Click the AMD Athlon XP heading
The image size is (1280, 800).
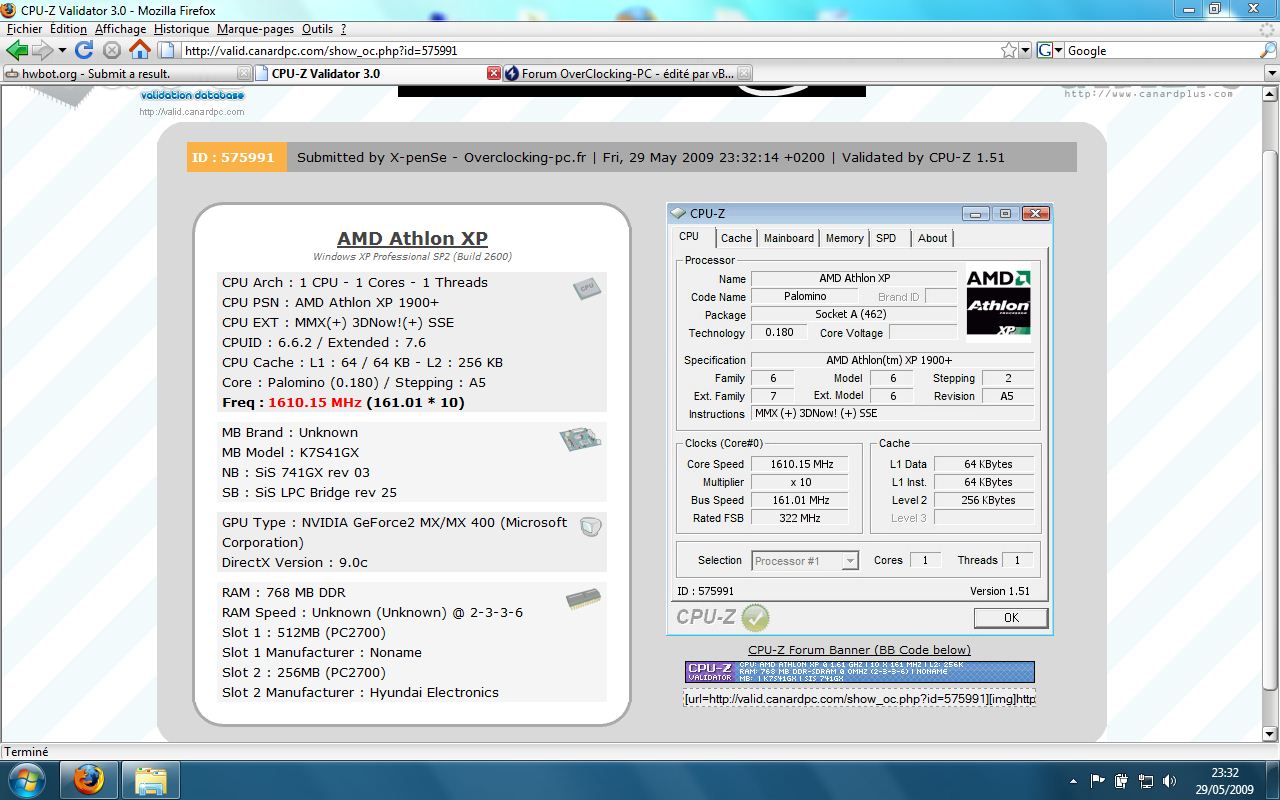412,239
